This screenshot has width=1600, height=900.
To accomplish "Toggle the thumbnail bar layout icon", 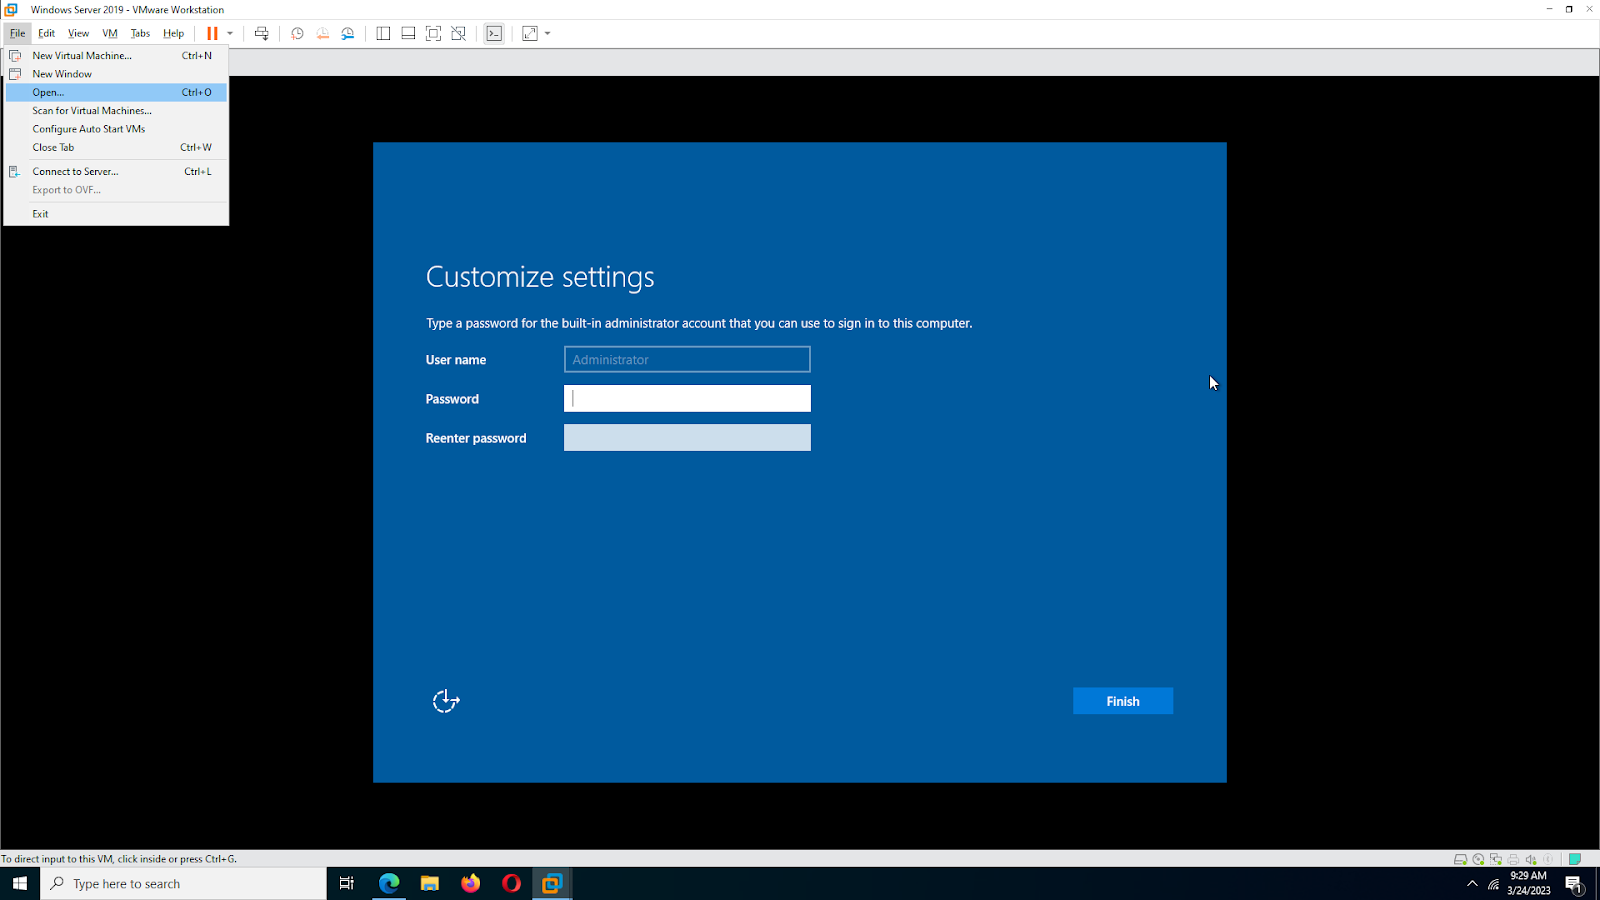I will pos(408,33).
